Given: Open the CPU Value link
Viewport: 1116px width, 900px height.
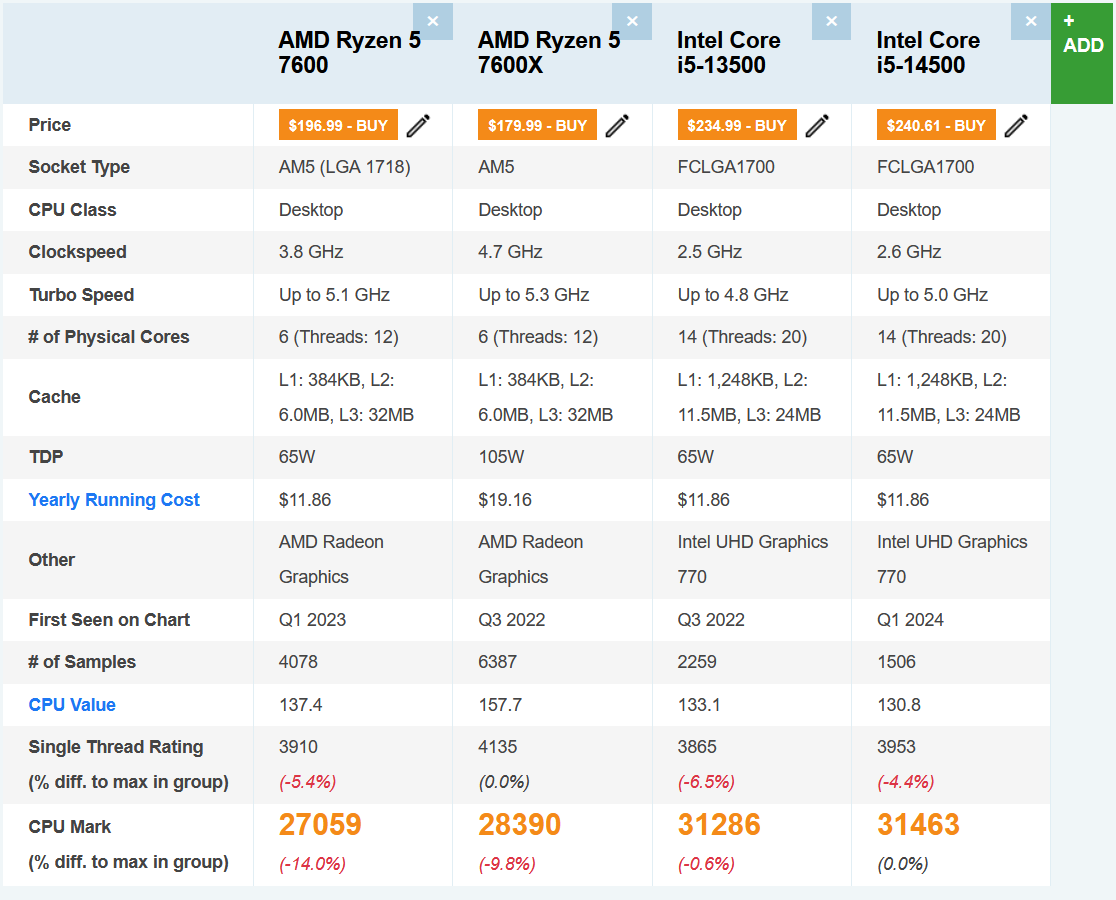Looking at the screenshot, I should point(72,705).
